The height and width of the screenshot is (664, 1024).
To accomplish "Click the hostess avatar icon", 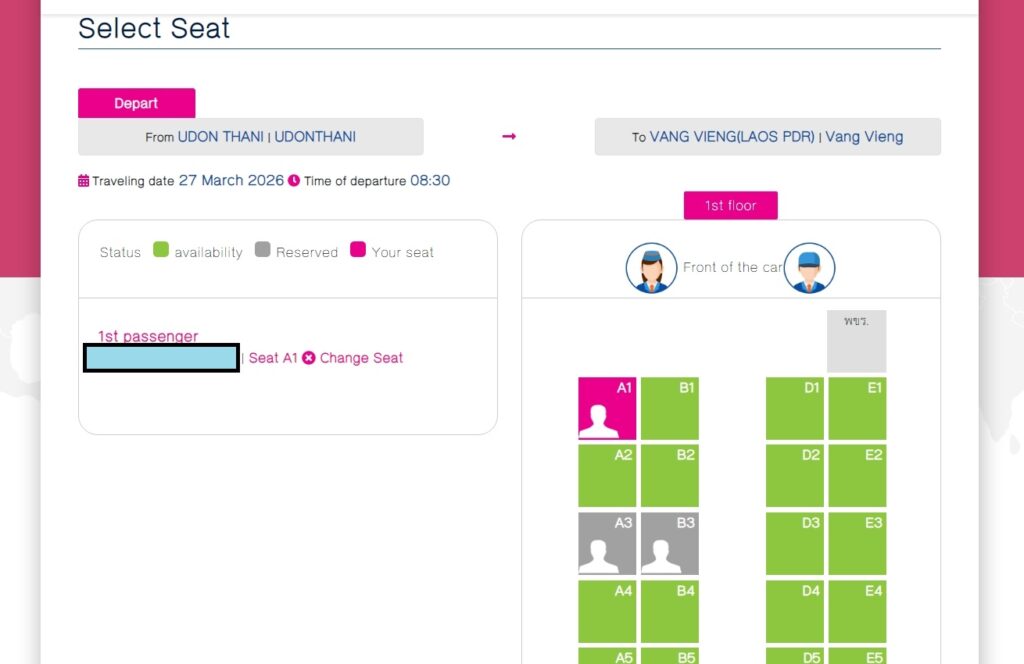I will 651,268.
